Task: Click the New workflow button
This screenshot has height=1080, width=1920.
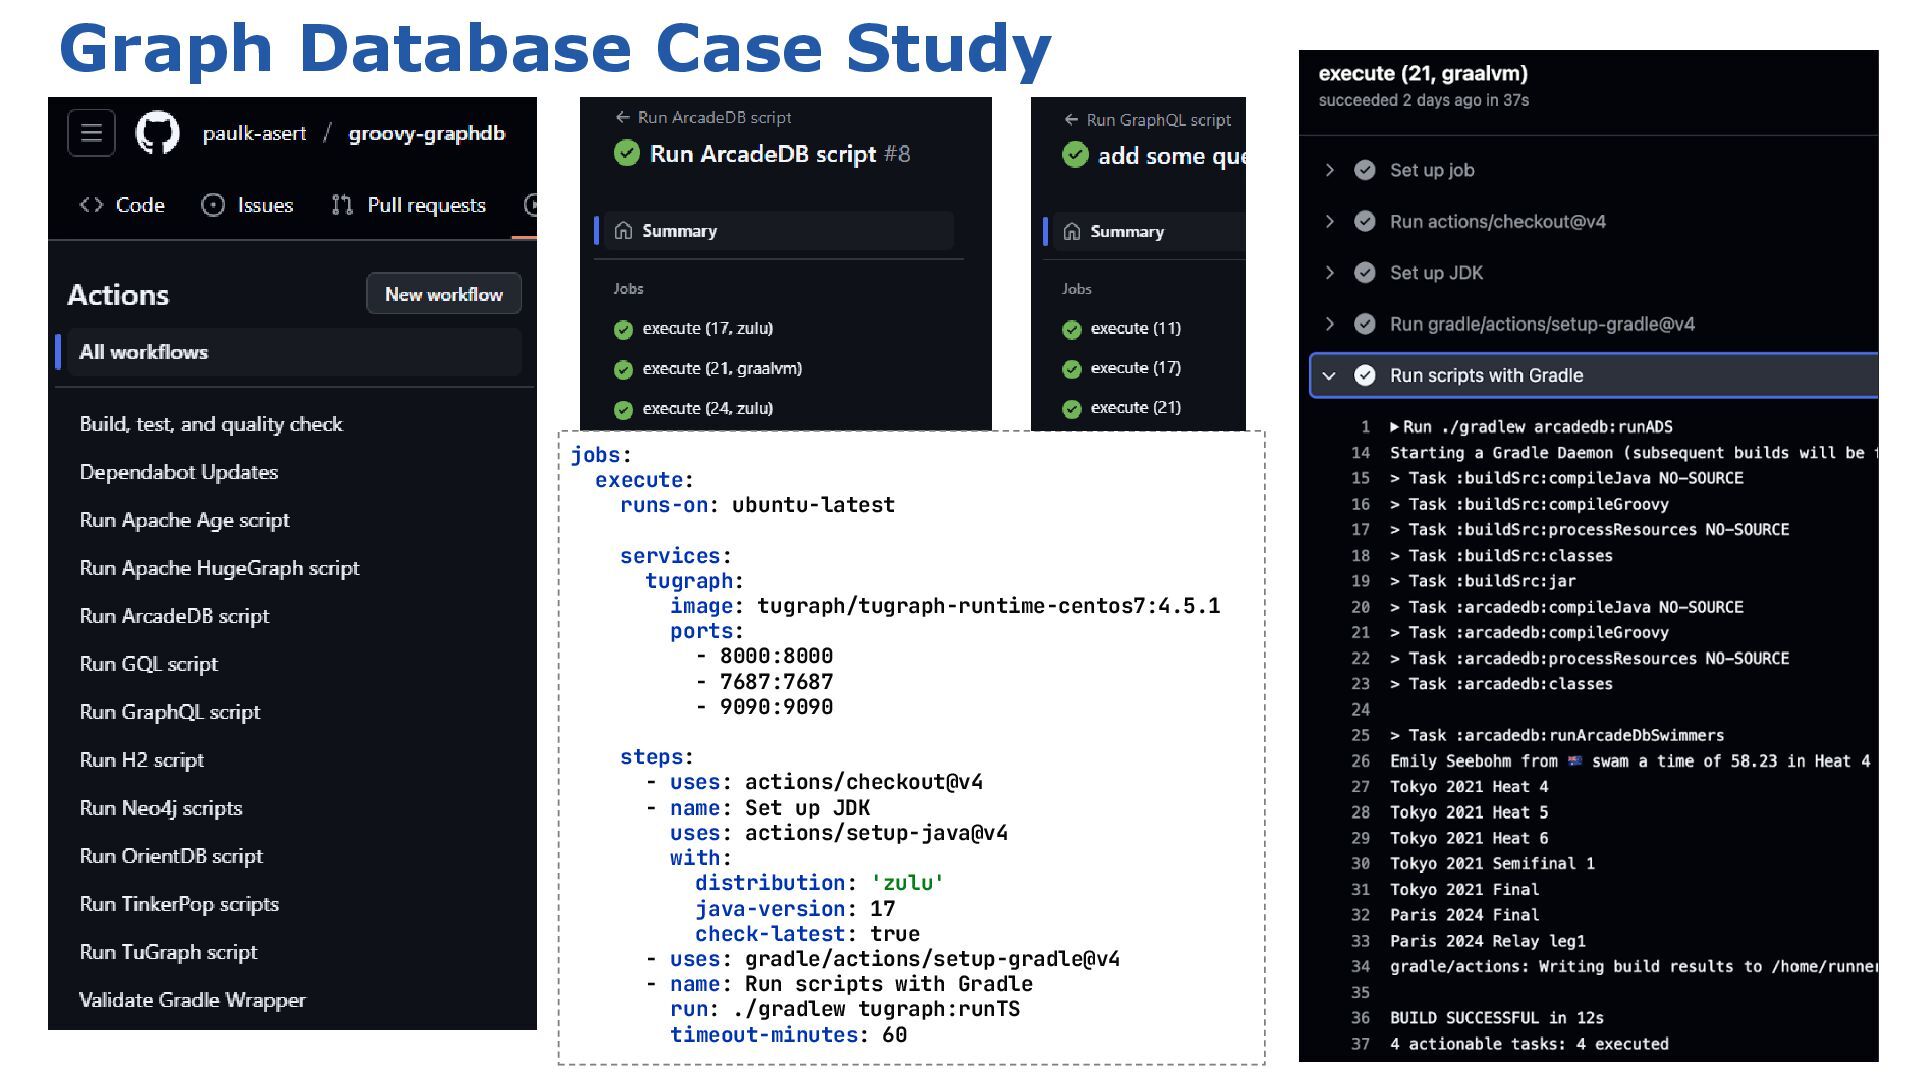Action: pos(443,294)
